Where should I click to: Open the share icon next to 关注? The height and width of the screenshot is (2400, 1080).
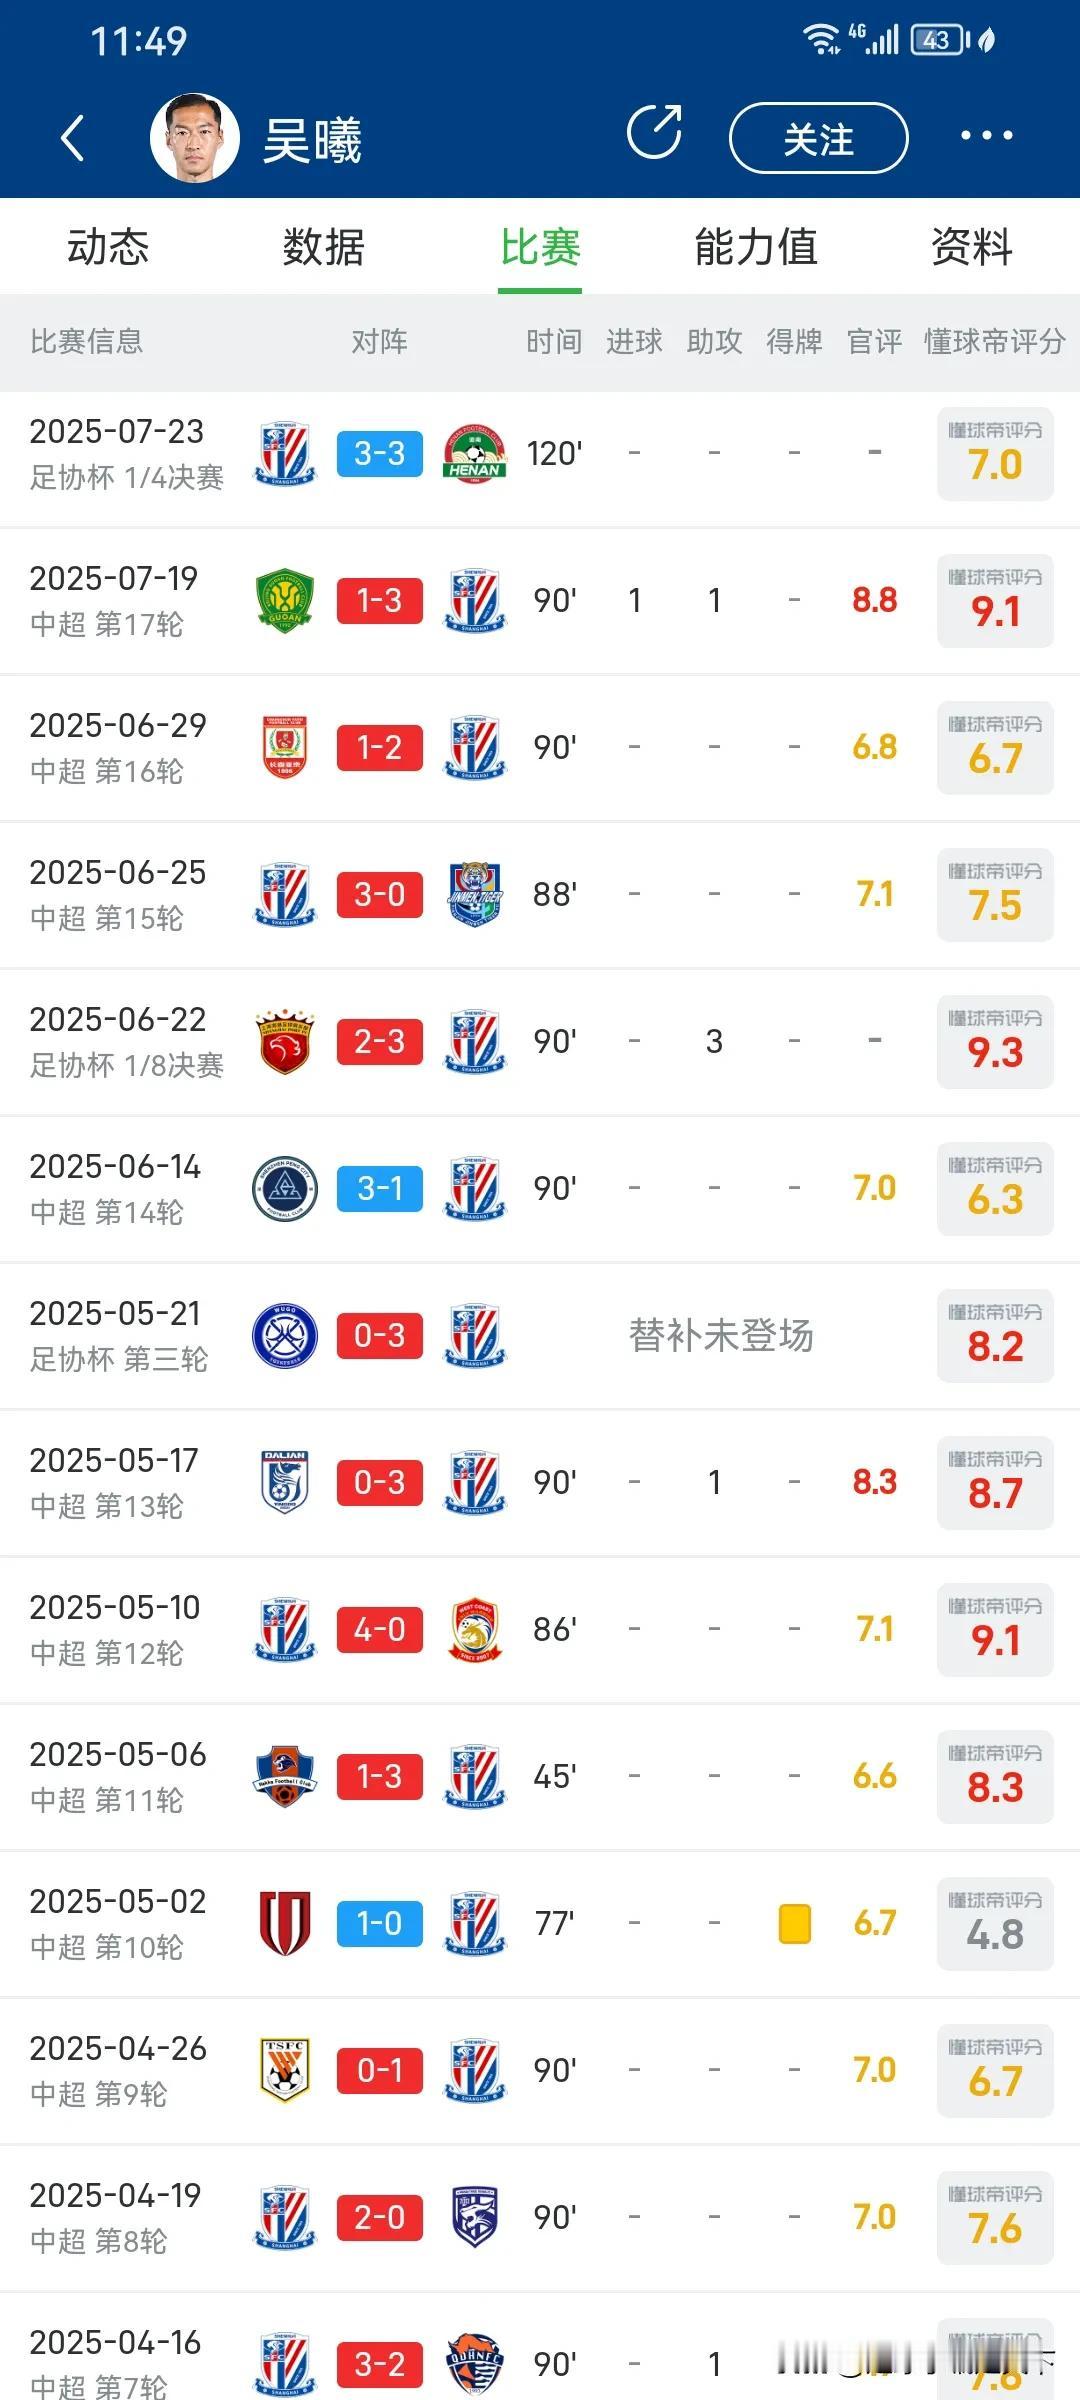(654, 133)
